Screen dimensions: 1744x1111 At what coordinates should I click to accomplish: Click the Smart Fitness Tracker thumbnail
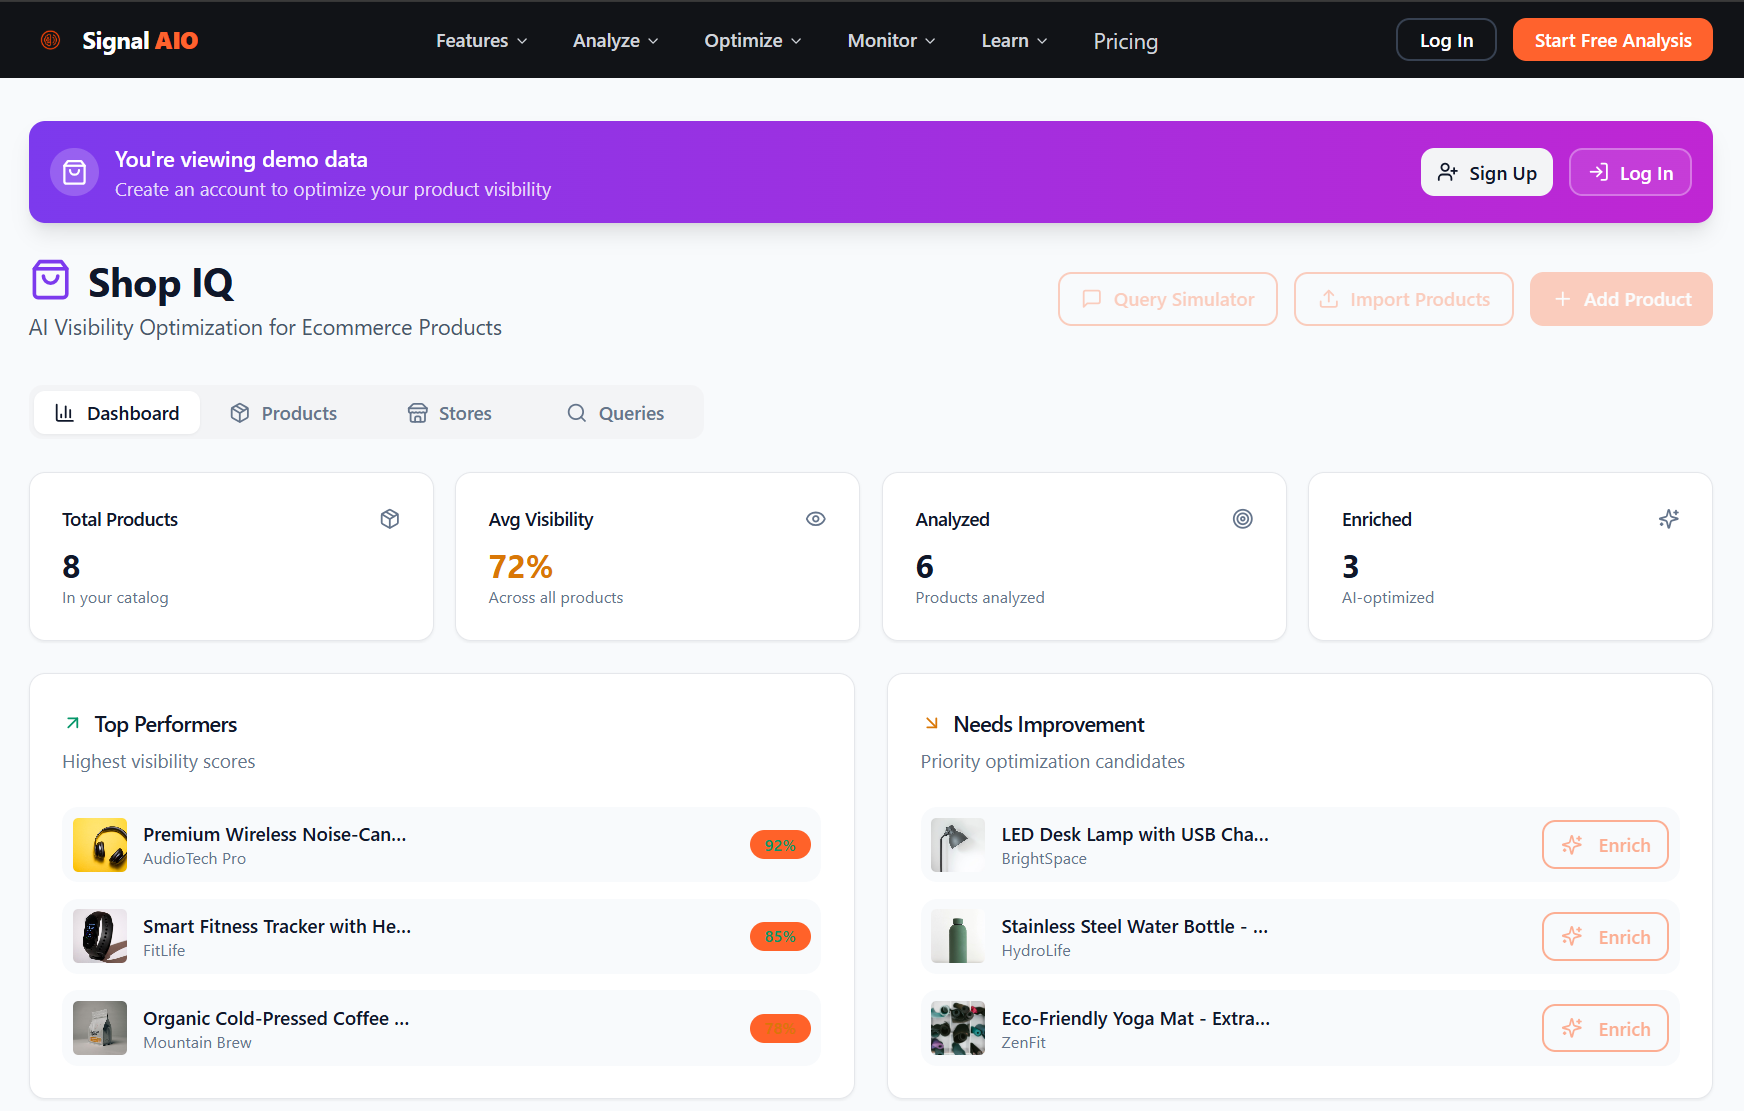click(100, 936)
